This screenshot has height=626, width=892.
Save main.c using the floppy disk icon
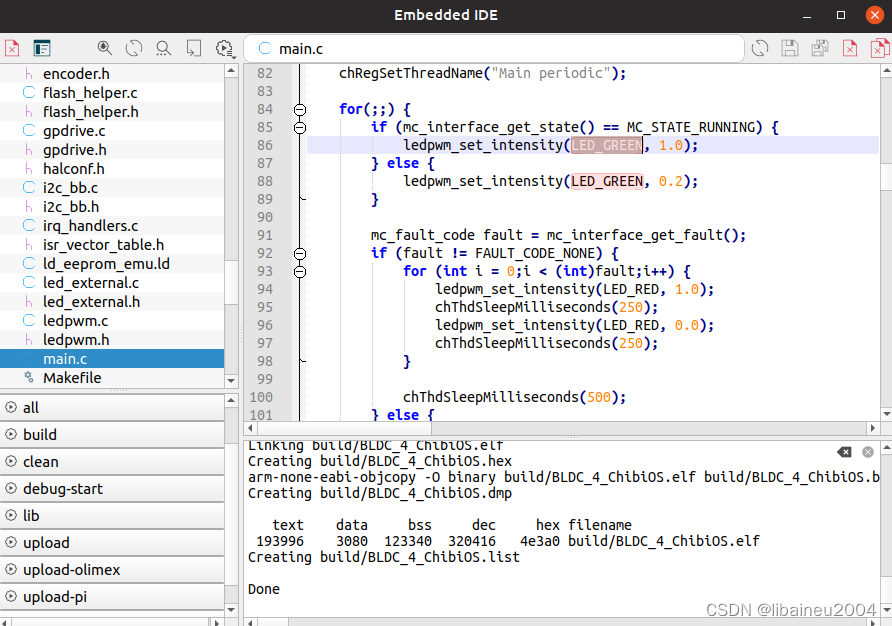[x=790, y=48]
